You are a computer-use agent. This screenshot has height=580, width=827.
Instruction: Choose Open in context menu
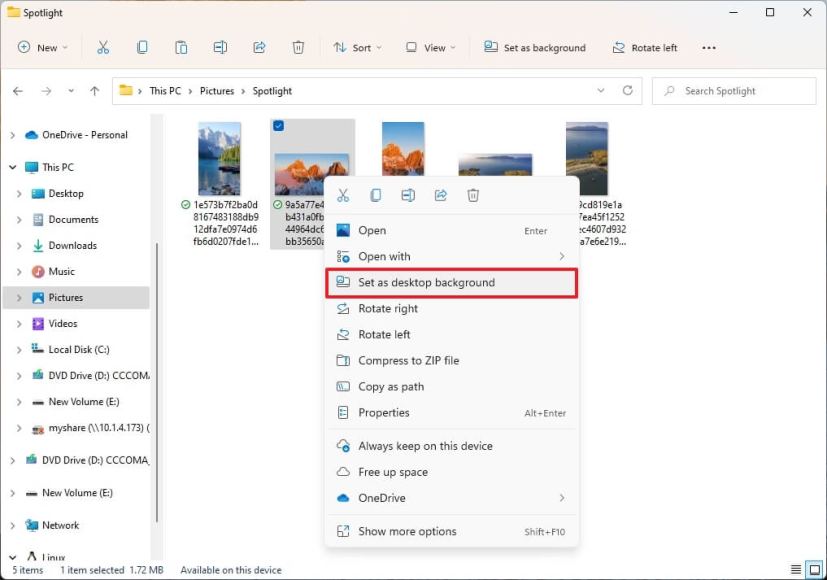point(451,230)
